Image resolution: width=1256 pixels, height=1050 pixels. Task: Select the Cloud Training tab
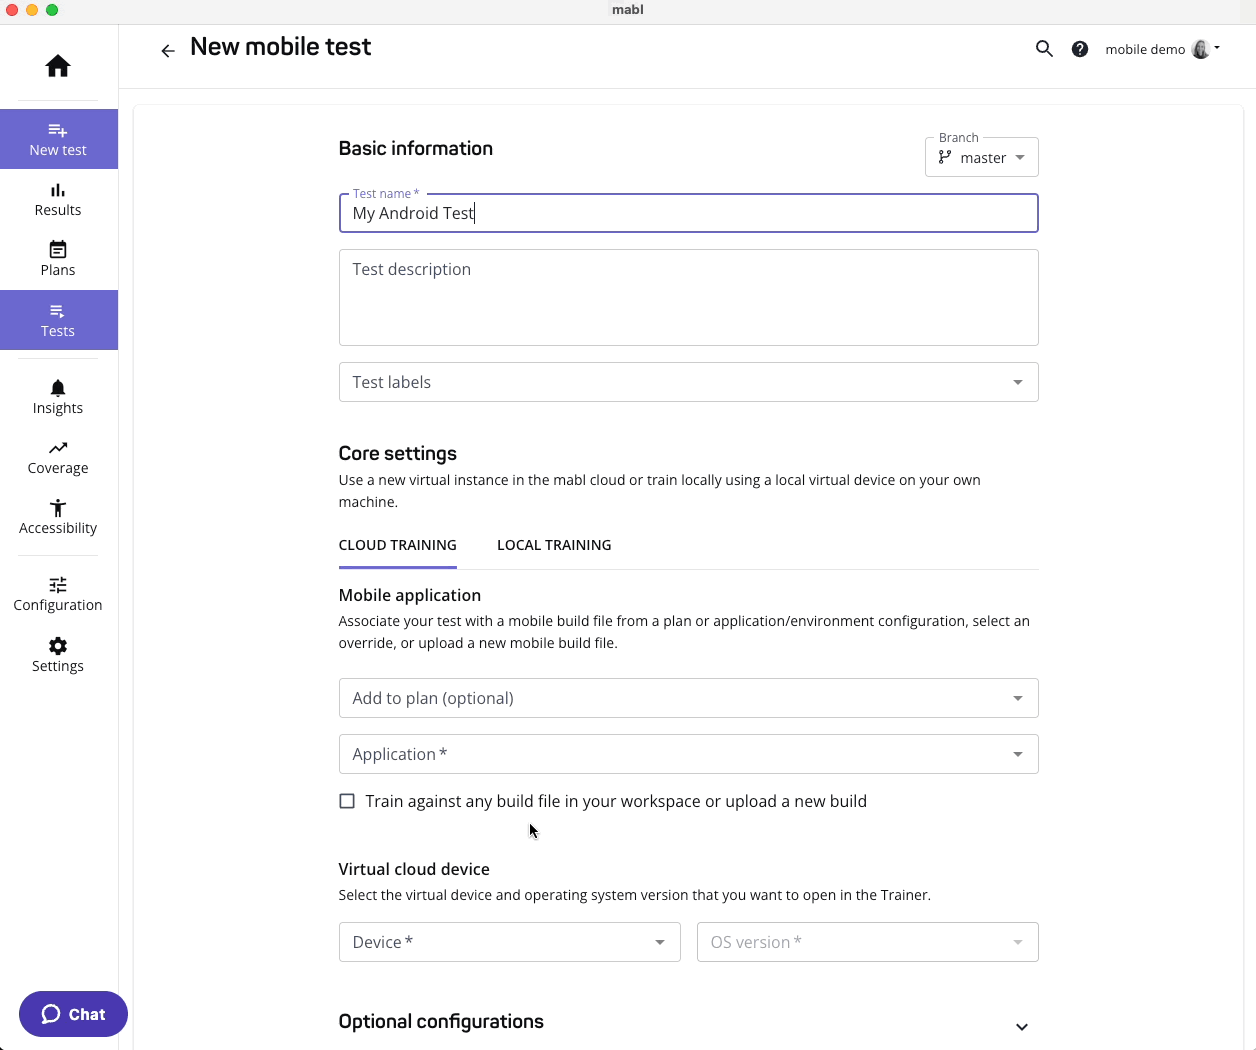point(397,545)
